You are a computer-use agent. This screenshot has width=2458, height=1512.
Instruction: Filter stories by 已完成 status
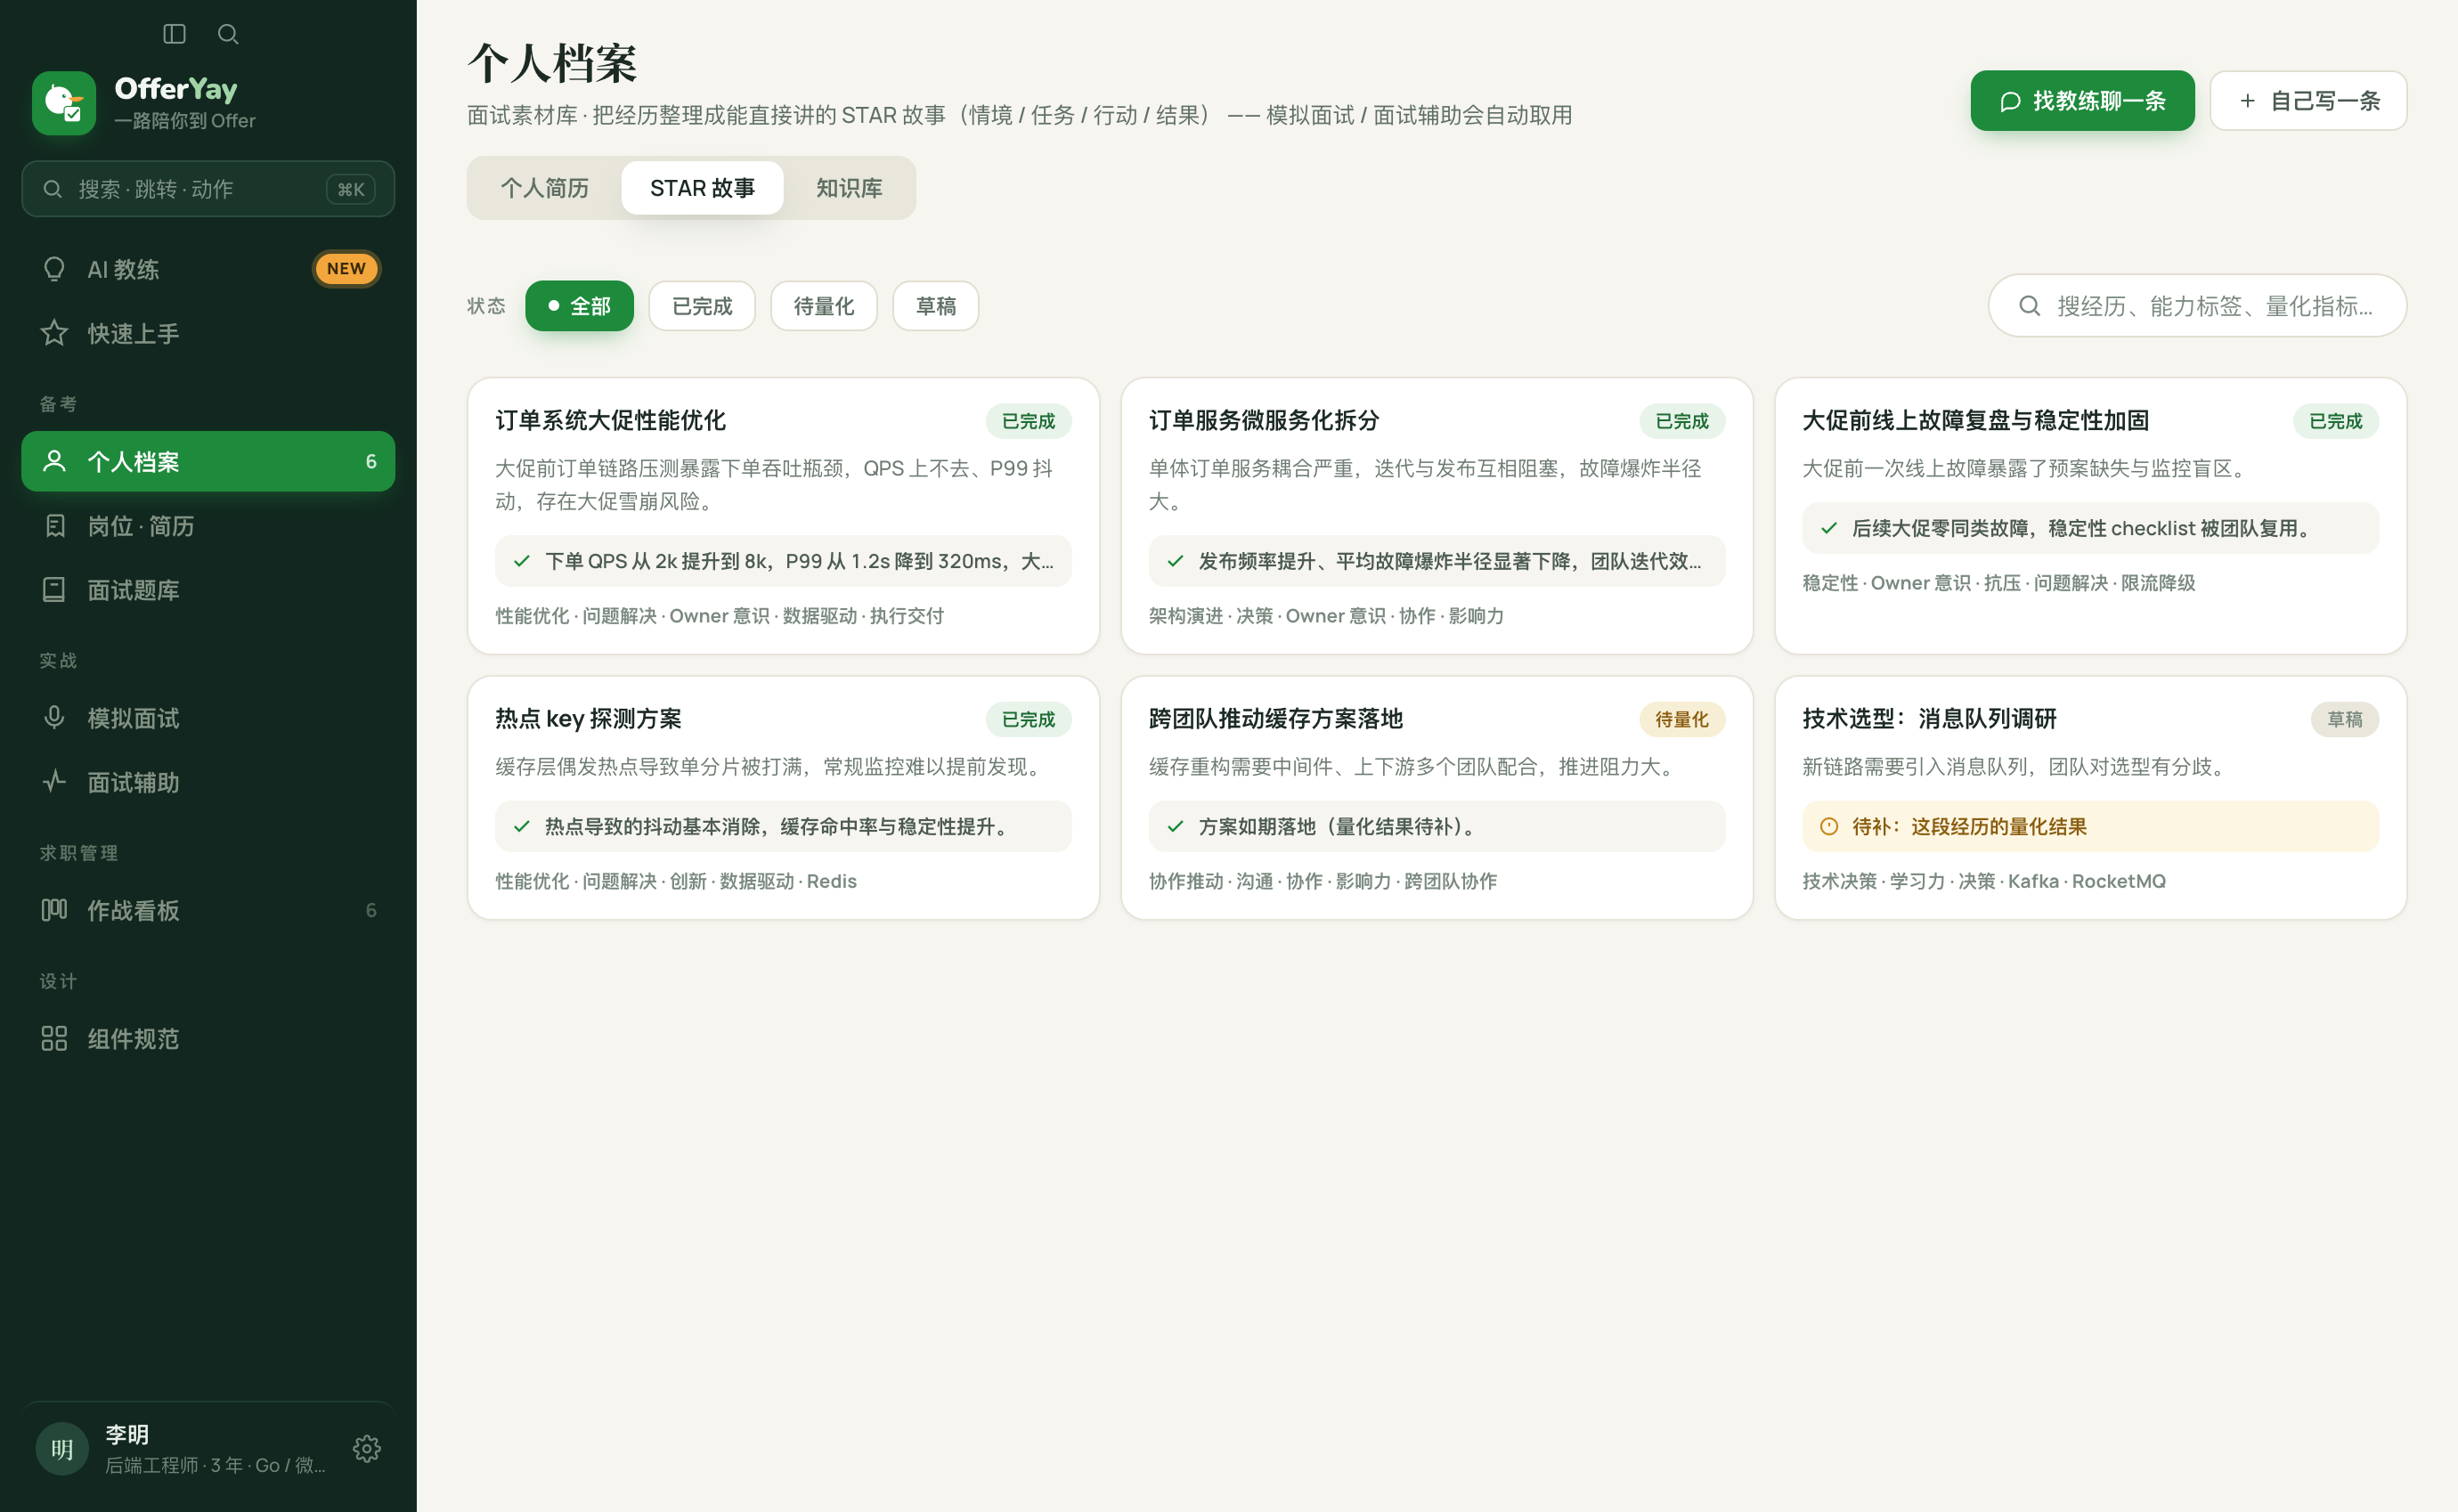coord(702,306)
